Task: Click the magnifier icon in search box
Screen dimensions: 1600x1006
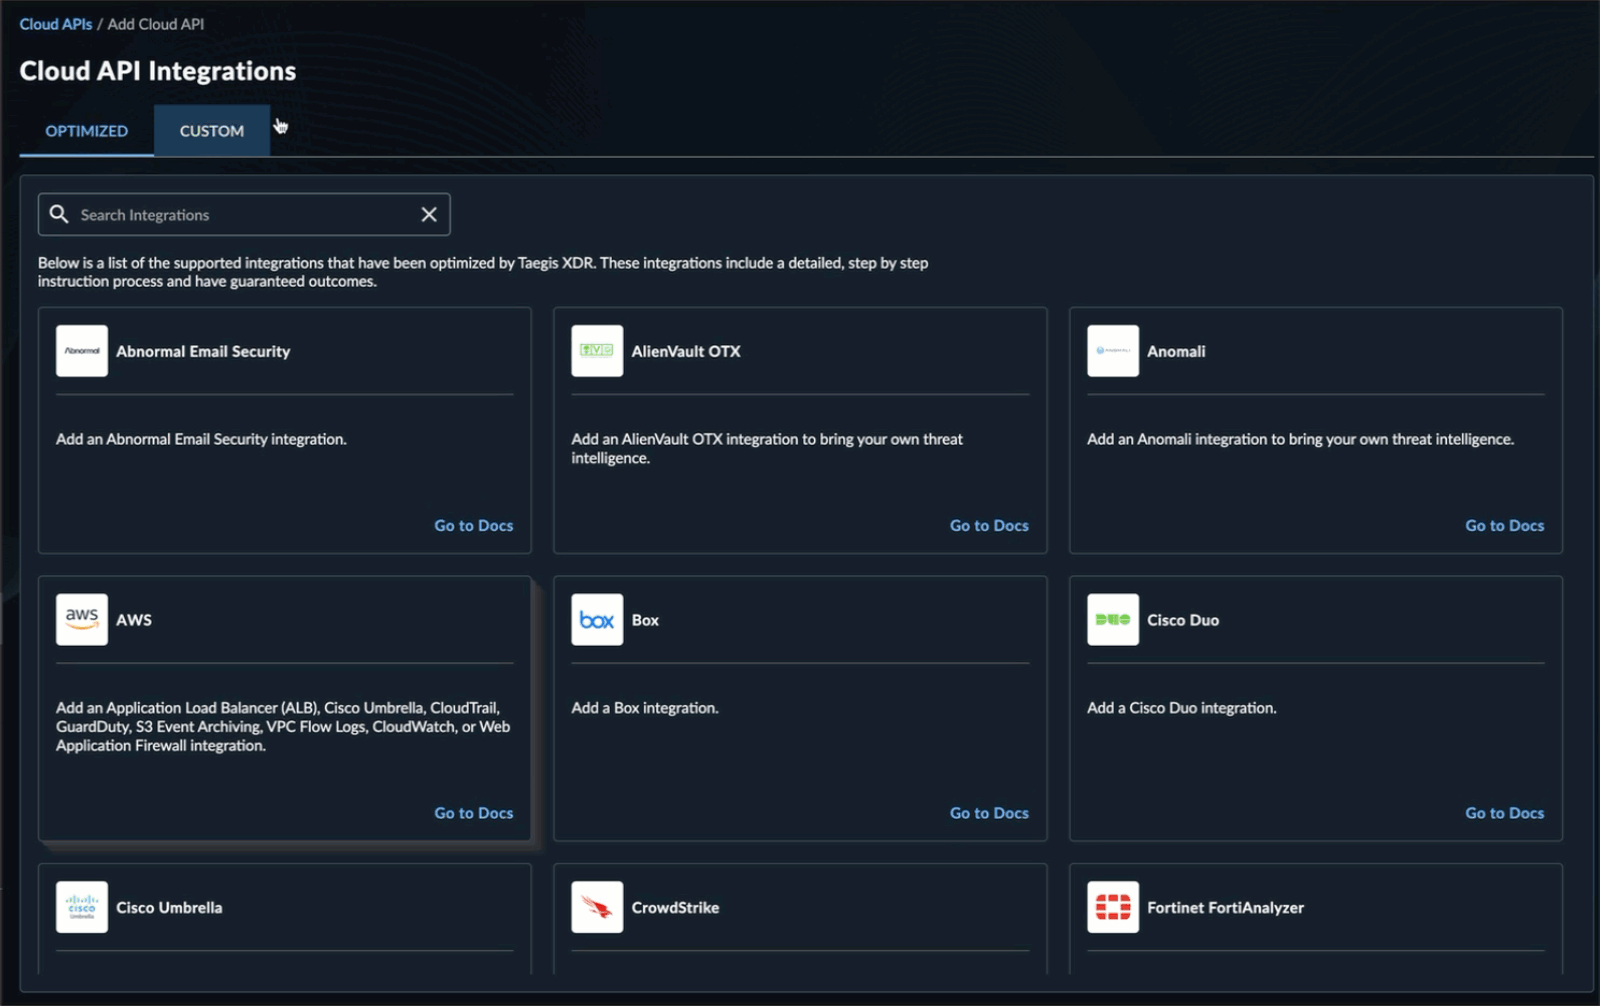Action: click(59, 214)
